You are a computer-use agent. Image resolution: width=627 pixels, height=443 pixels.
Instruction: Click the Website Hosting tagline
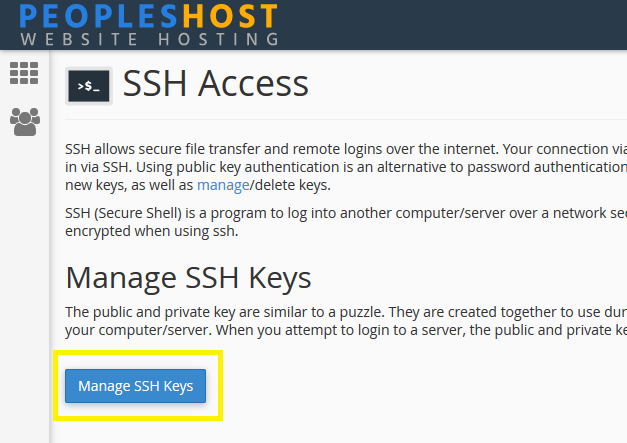tap(150, 39)
